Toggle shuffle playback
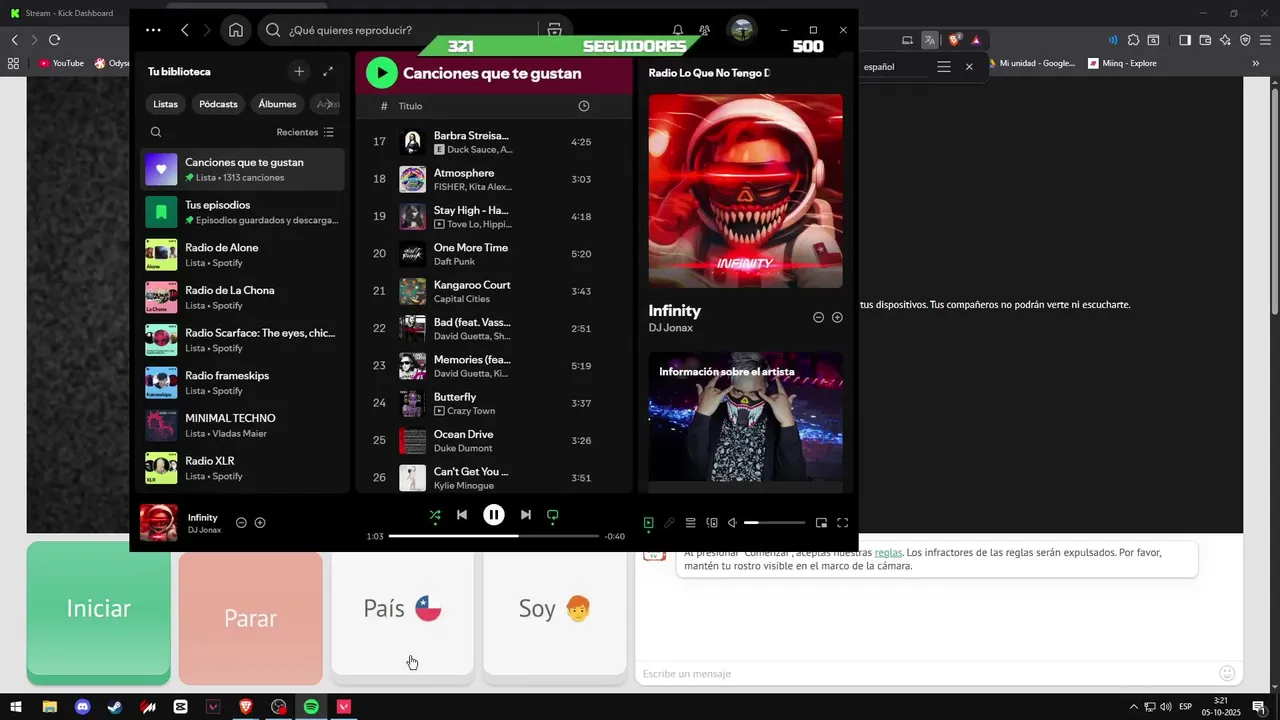 (435, 515)
